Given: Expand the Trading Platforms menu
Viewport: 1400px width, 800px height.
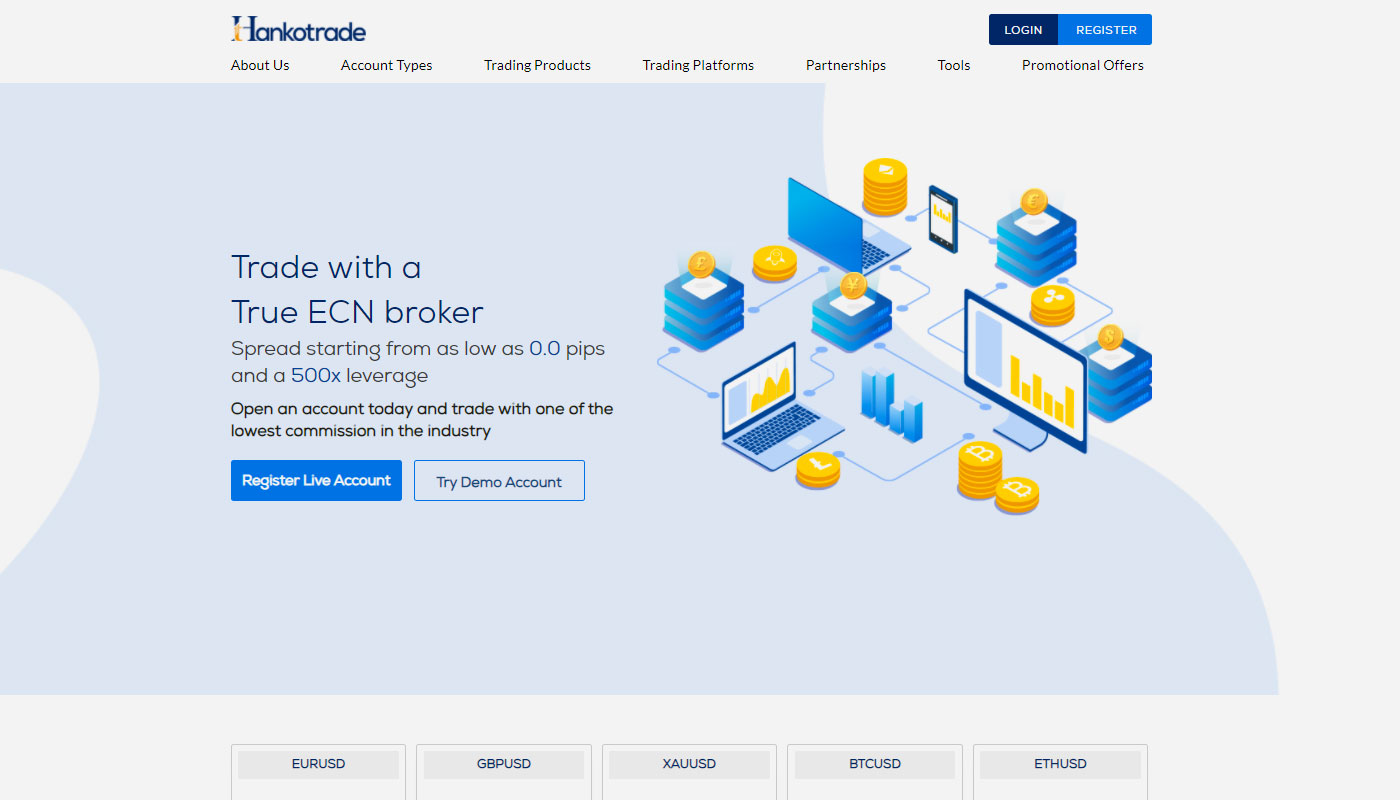Looking at the screenshot, I should pyautogui.click(x=698, y=65).
